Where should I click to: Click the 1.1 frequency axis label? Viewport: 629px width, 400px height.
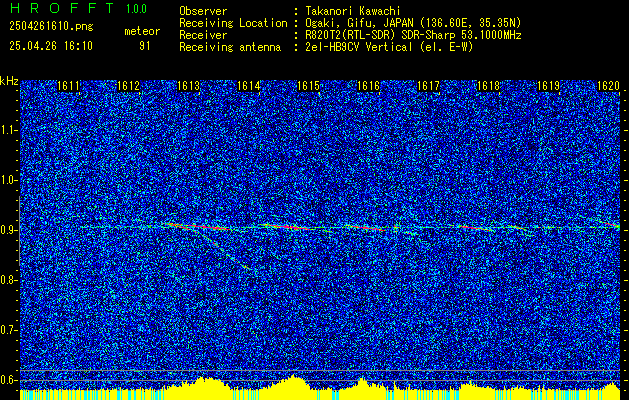pyautogui.click(x=9, y=130)
